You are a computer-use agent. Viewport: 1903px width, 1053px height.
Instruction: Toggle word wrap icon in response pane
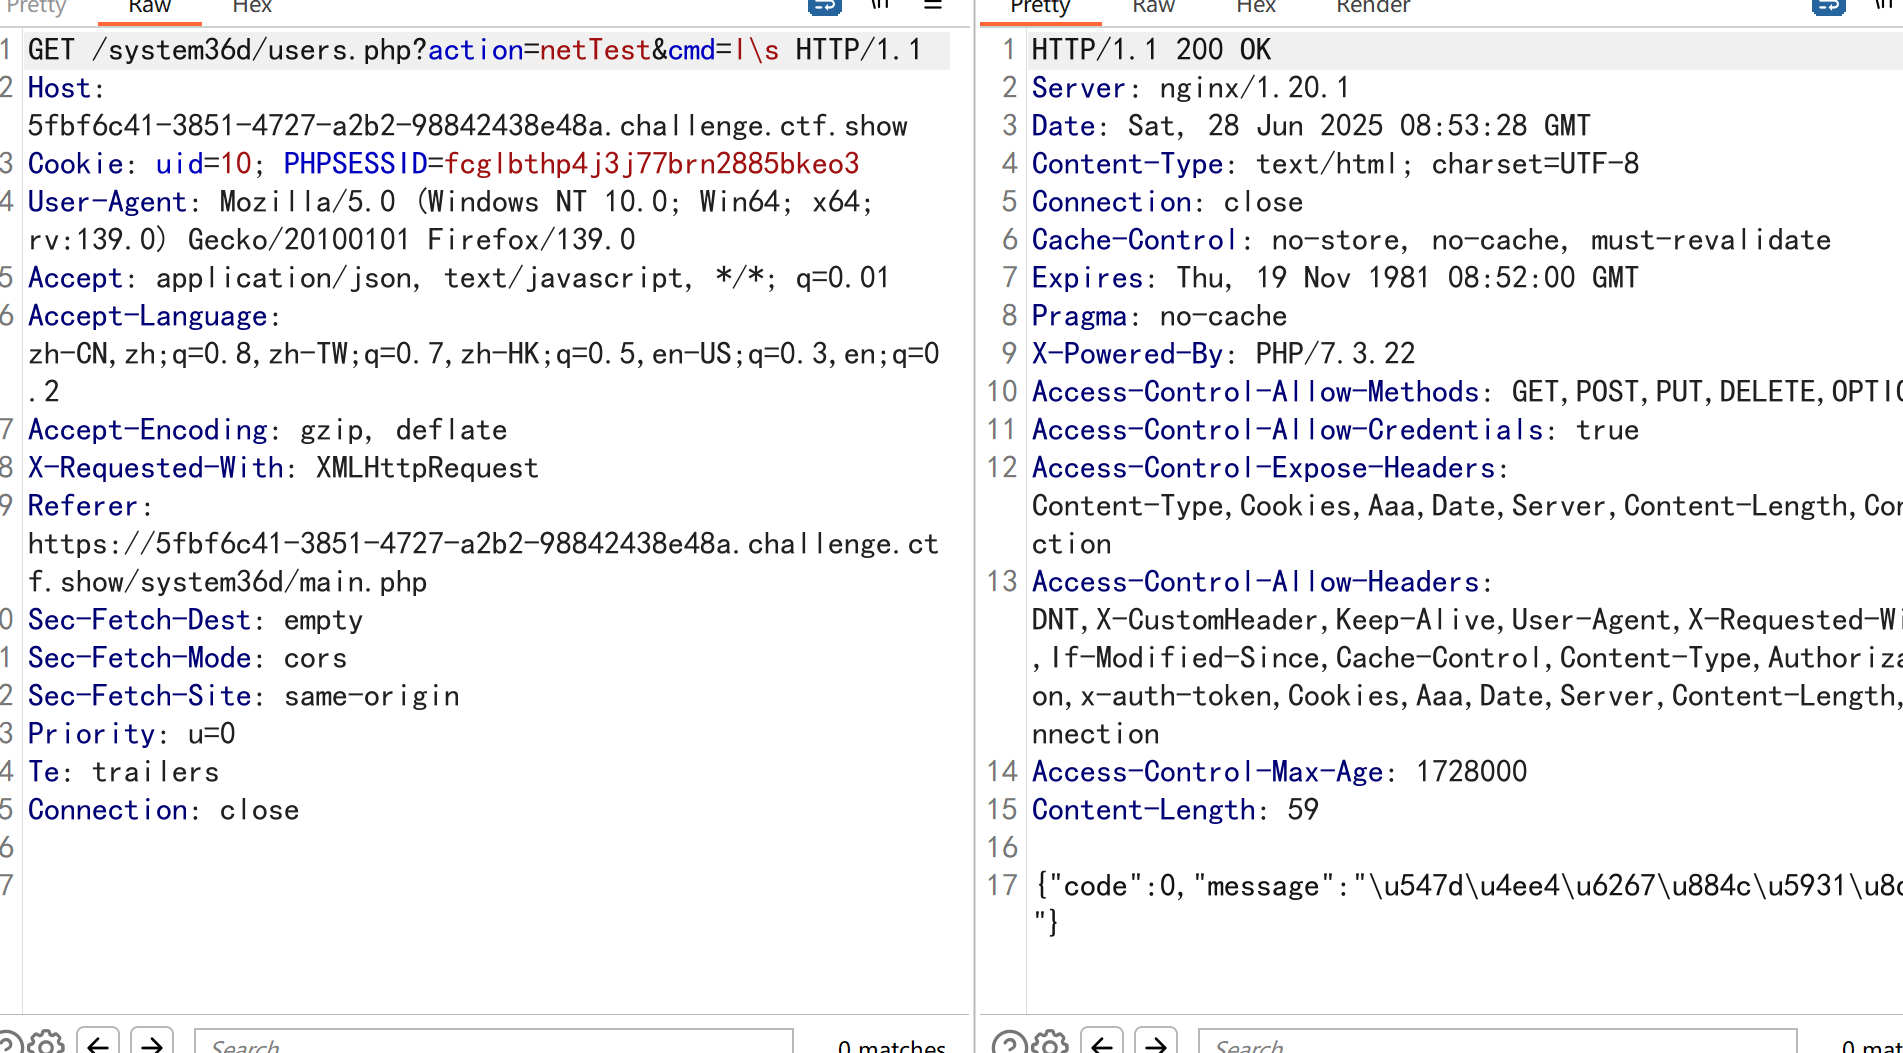1828,6
